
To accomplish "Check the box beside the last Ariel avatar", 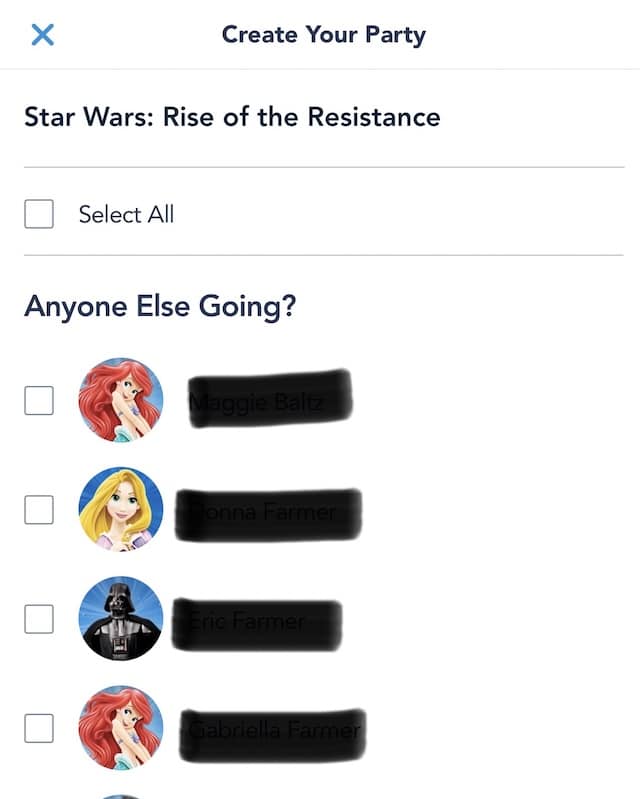I will tap(39, 728).
